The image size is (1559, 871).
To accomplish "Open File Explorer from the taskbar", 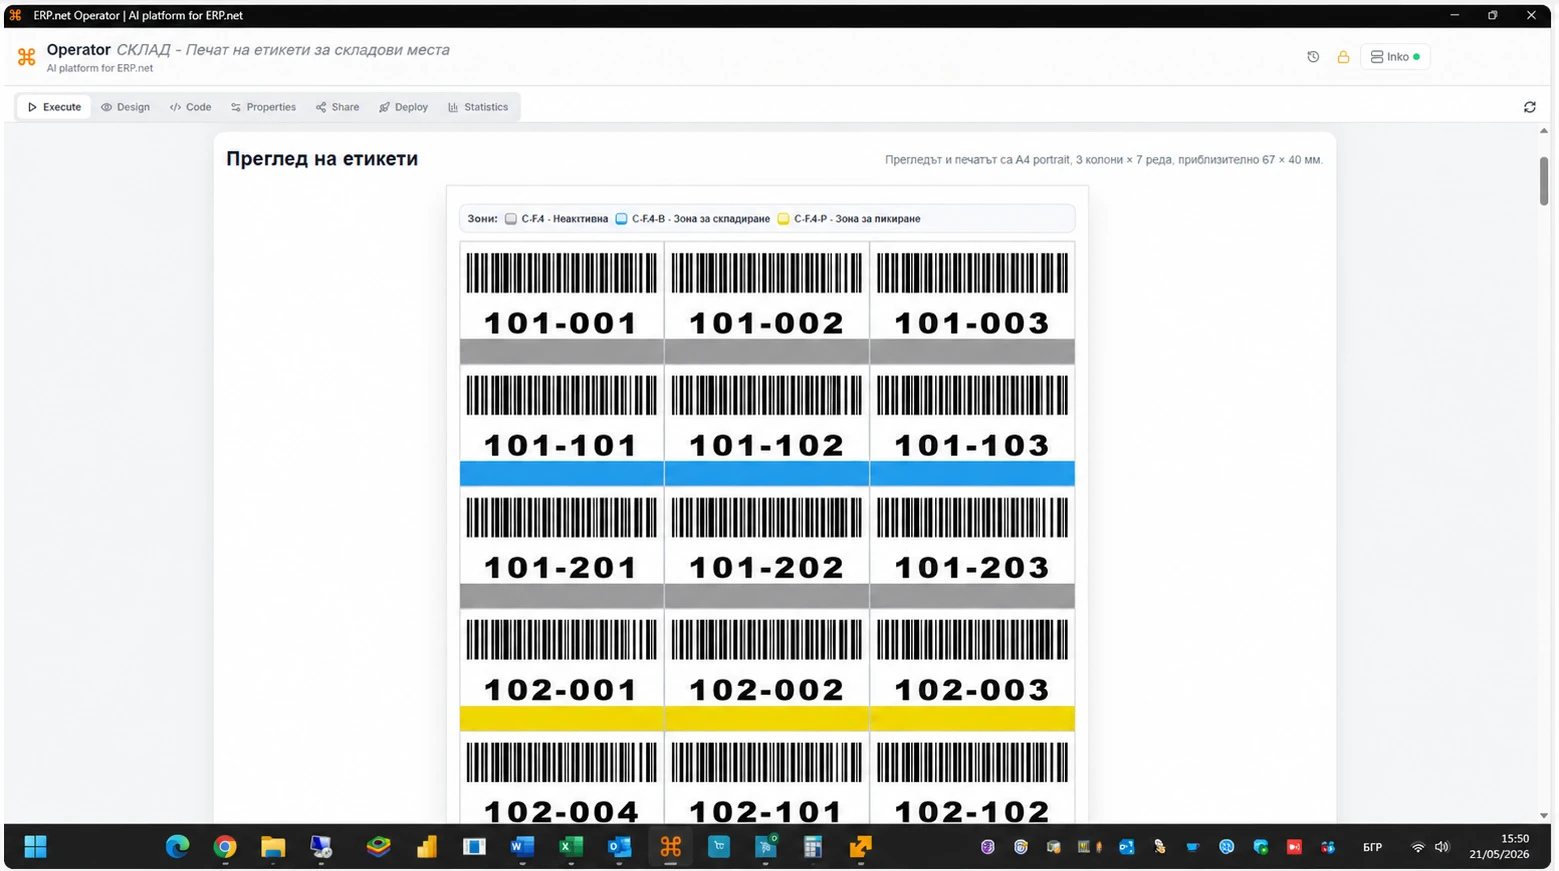I will coord(273,847).
